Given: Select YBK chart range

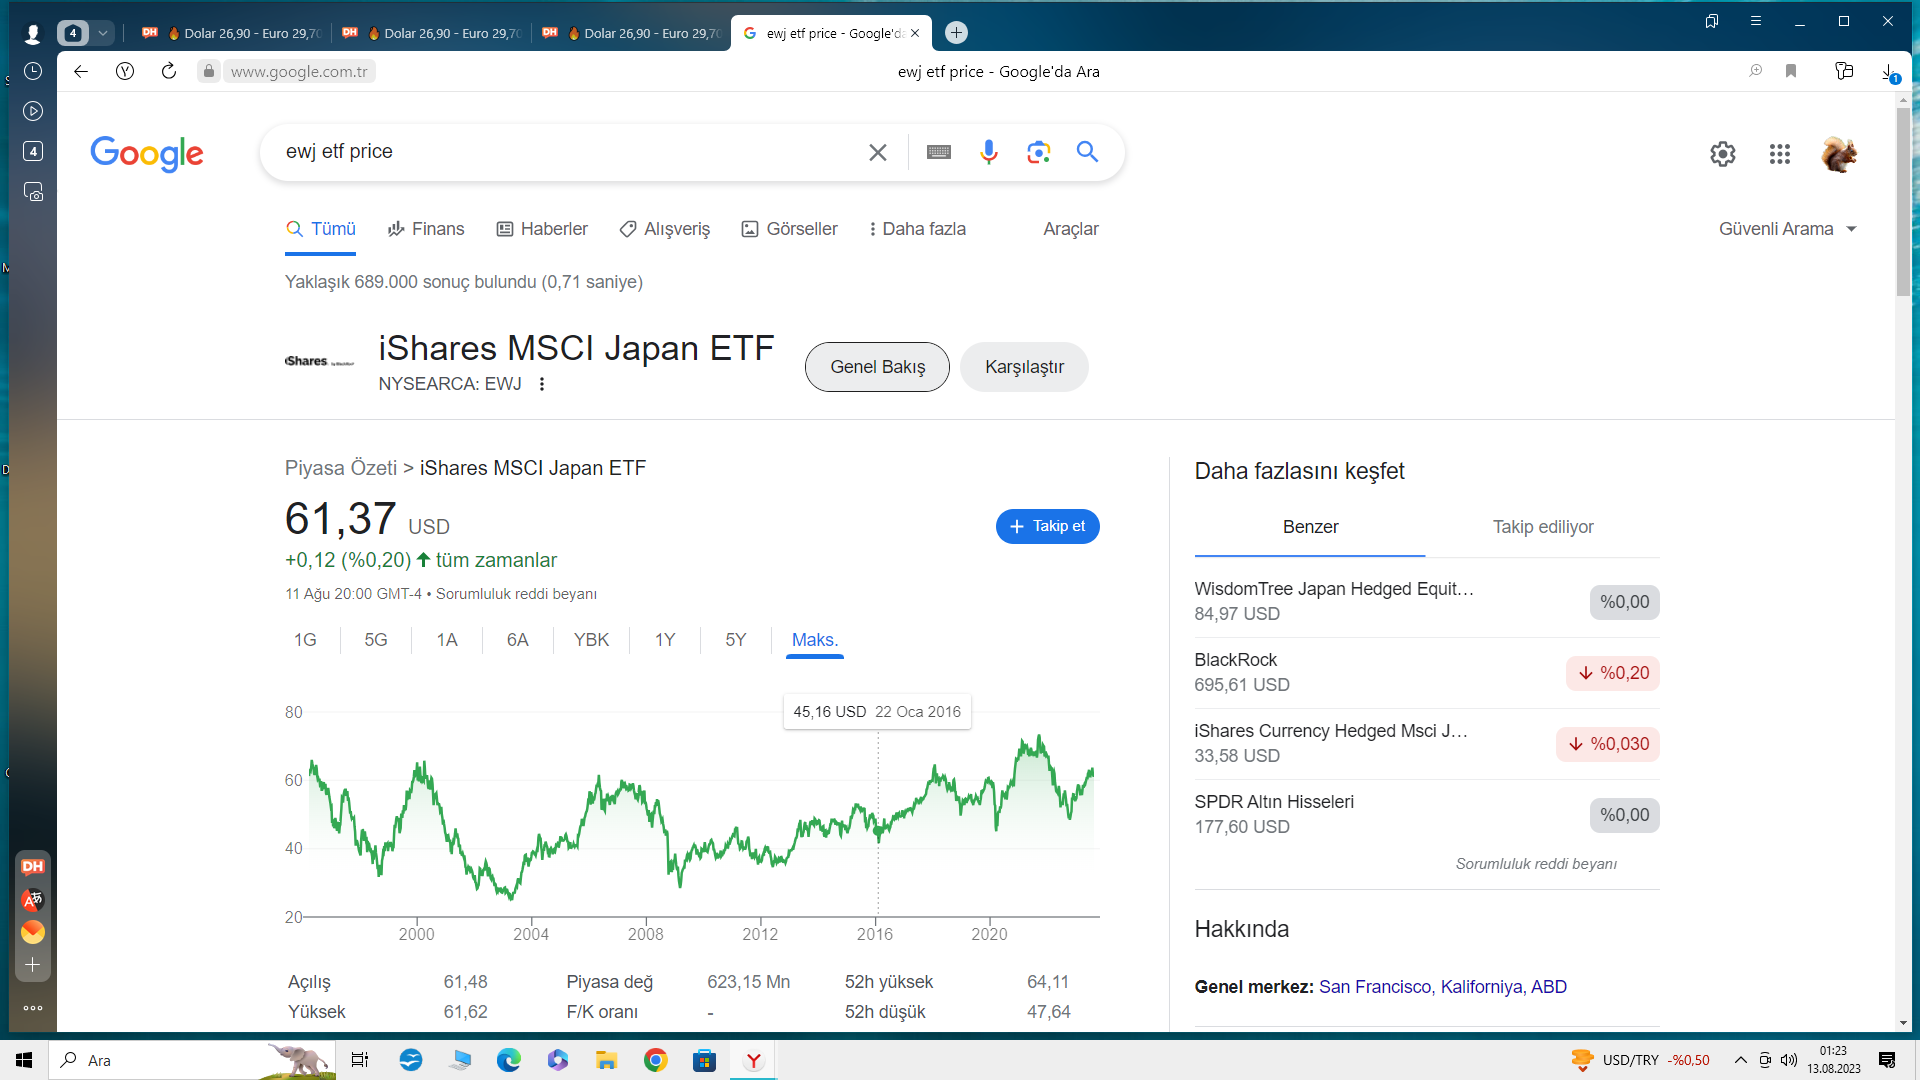Looking at the screenshot, I should coord(591,640).
